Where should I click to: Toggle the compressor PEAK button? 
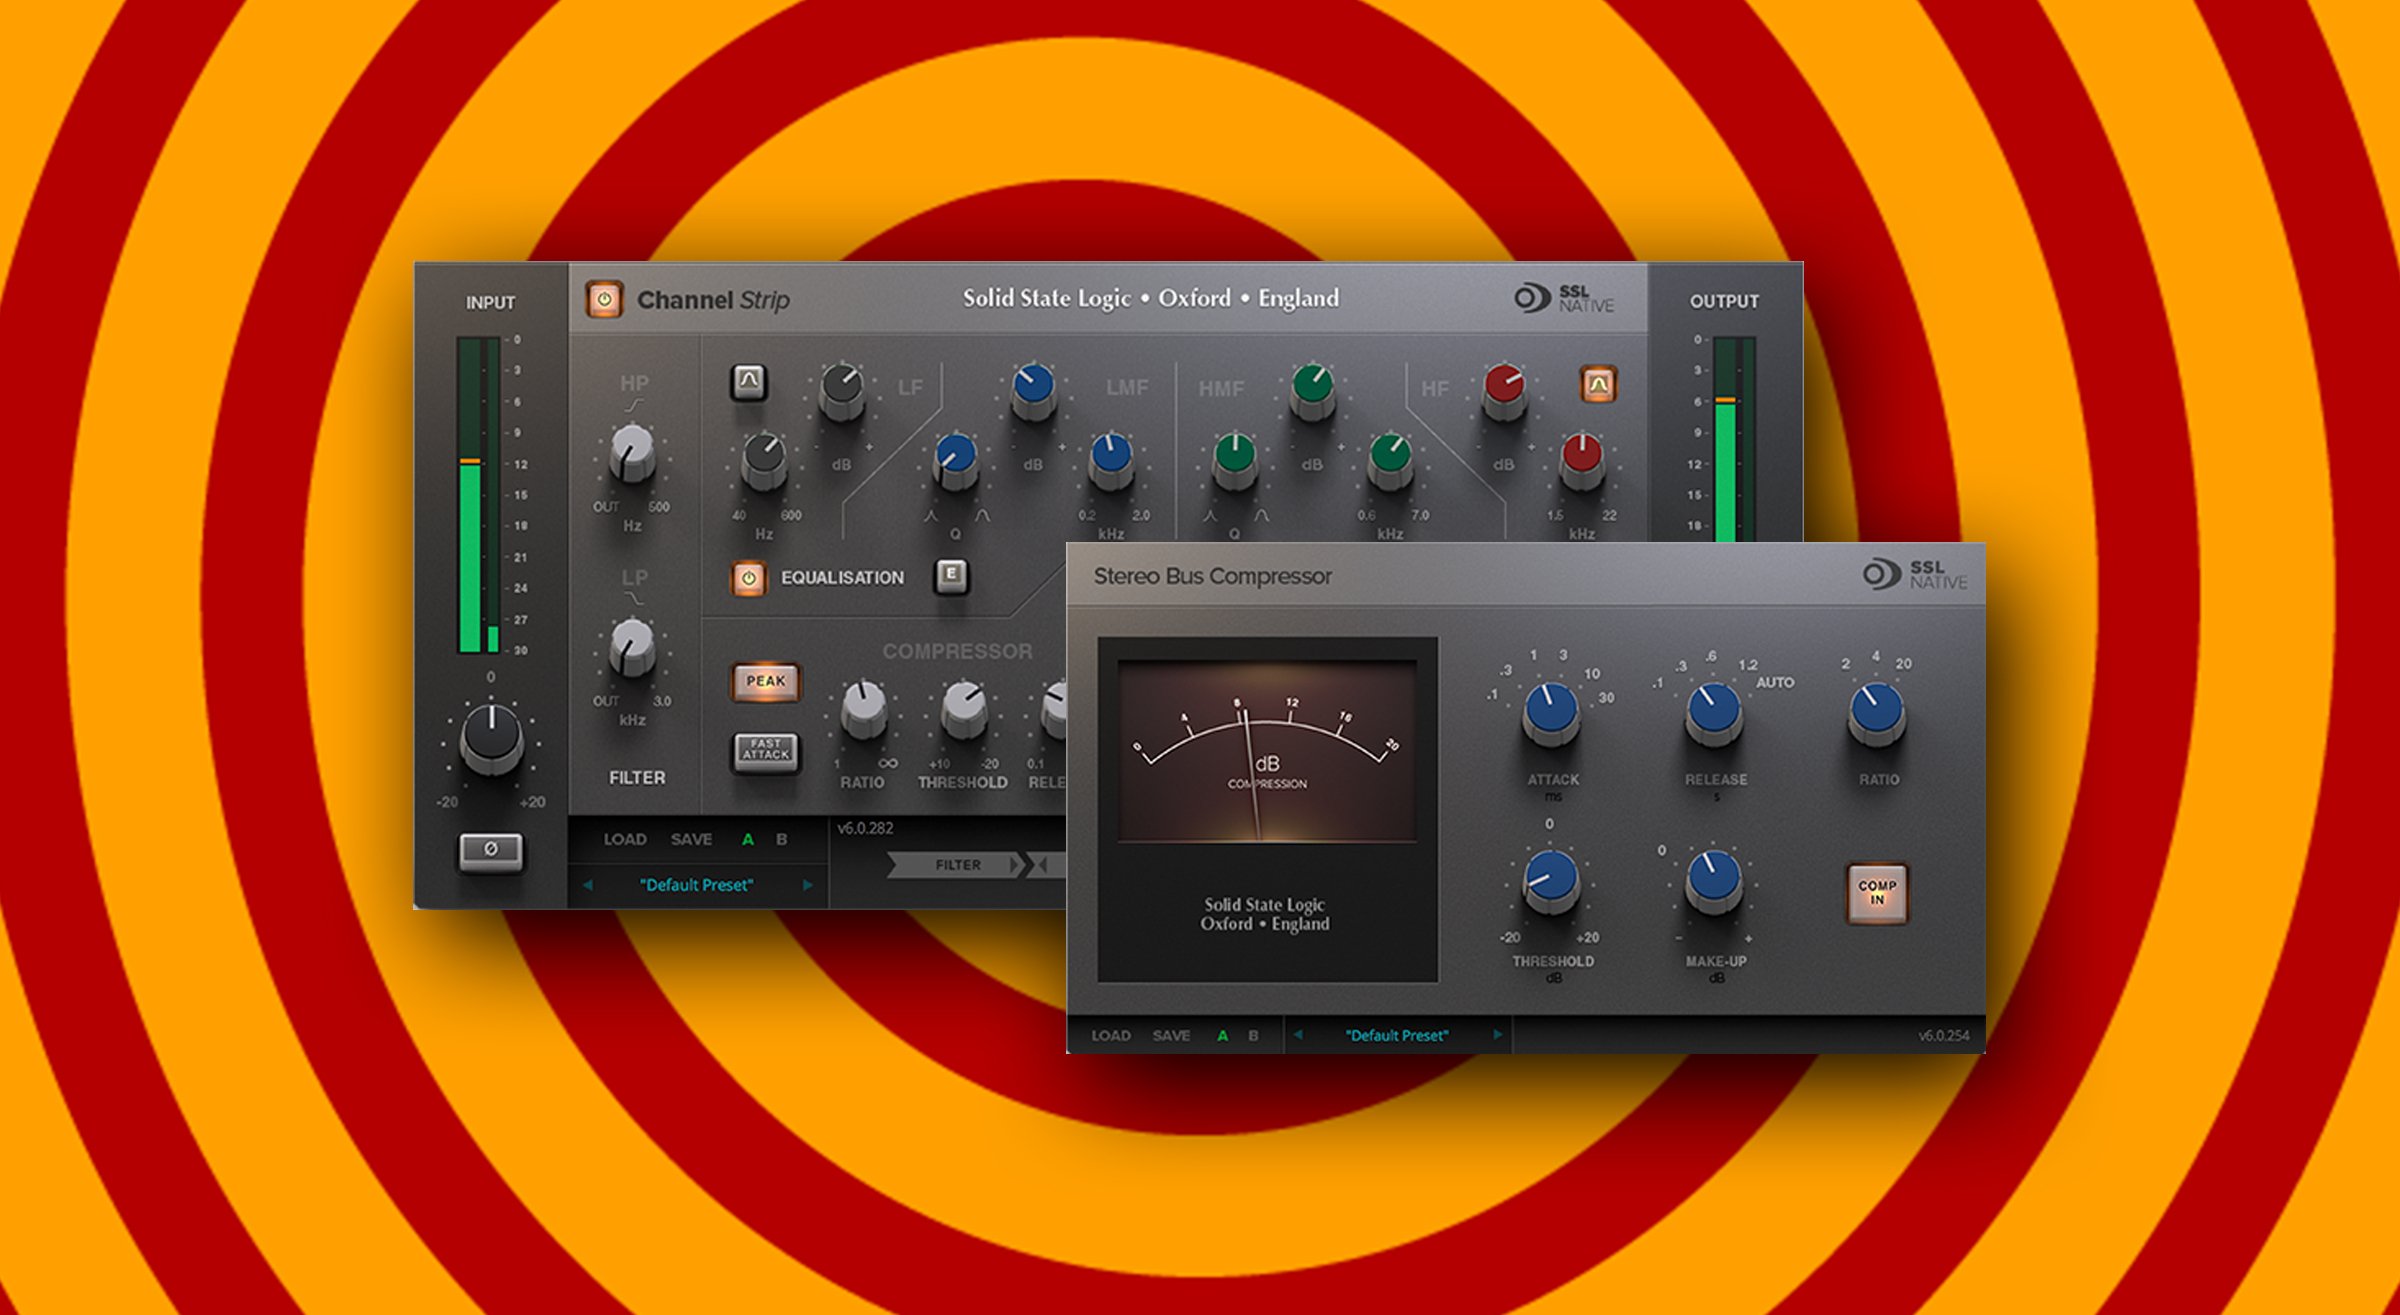click(x=766, y=681)
